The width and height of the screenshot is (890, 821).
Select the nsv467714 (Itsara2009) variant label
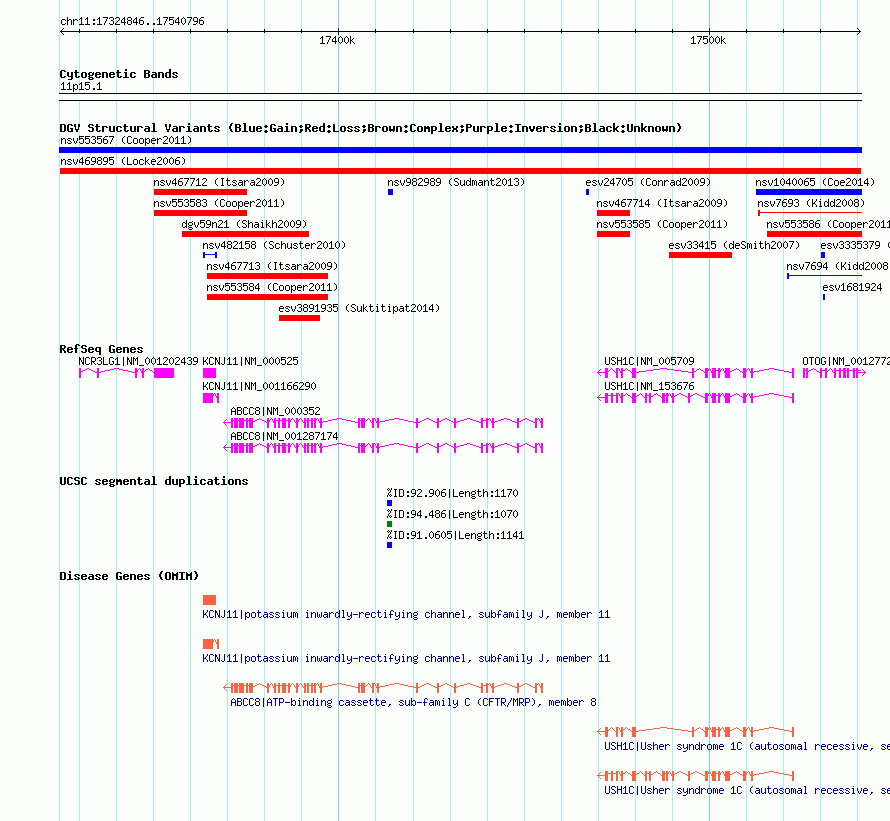[662, 203]
